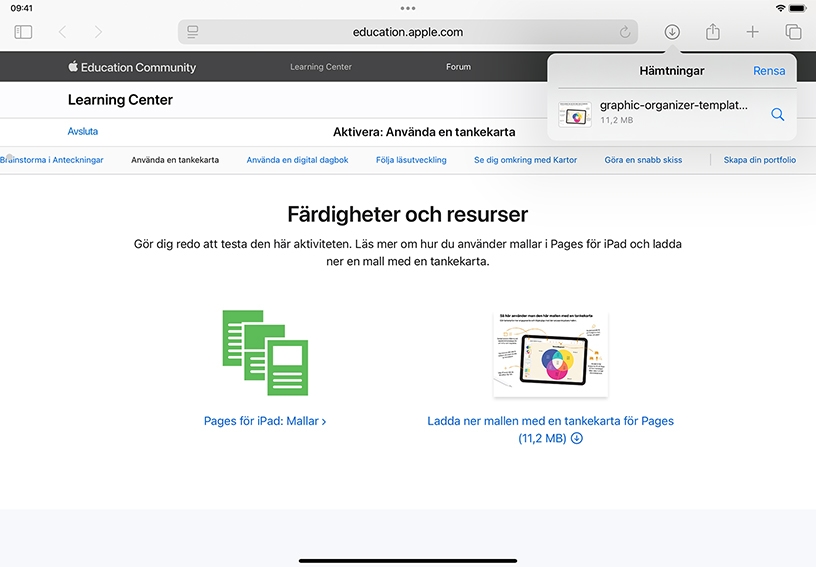Reload the page with refresh icon
Viewport: 816px width, 567px height.
(x=625, y=32)
